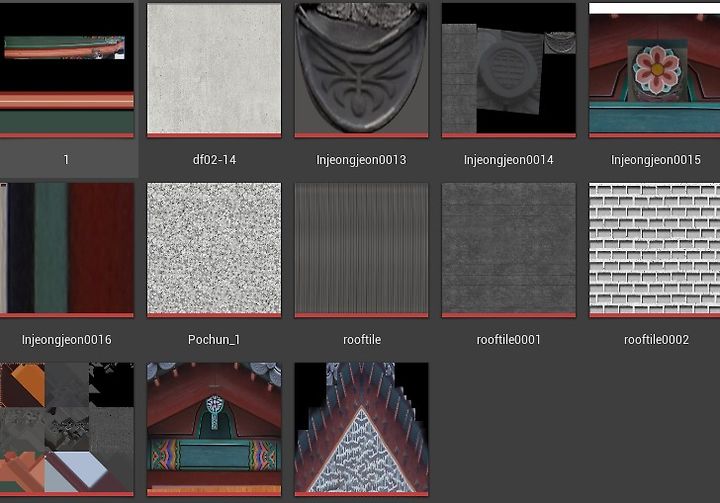Click the "Injeongjeon0016" asset name

[x=67, y=340]
